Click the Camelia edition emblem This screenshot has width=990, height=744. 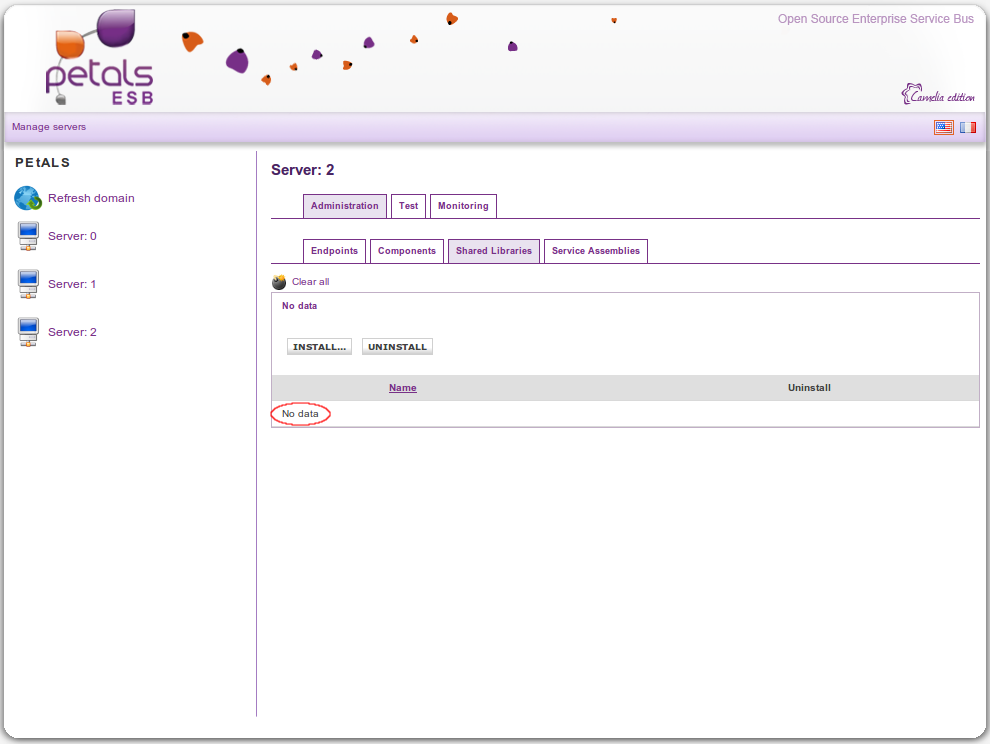(937, 95)
